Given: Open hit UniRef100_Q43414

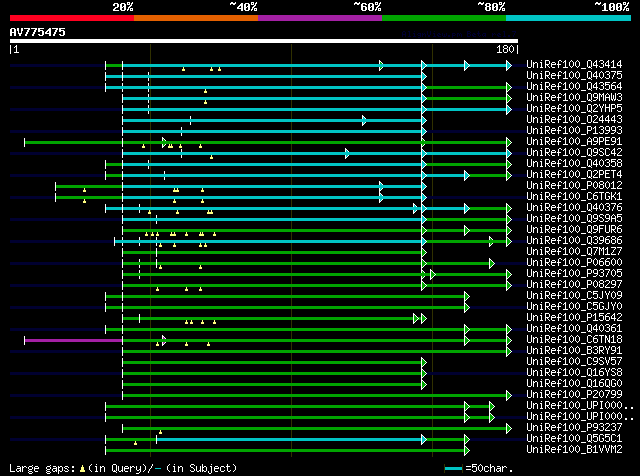Looking at the screenshot, I should 574,65.
